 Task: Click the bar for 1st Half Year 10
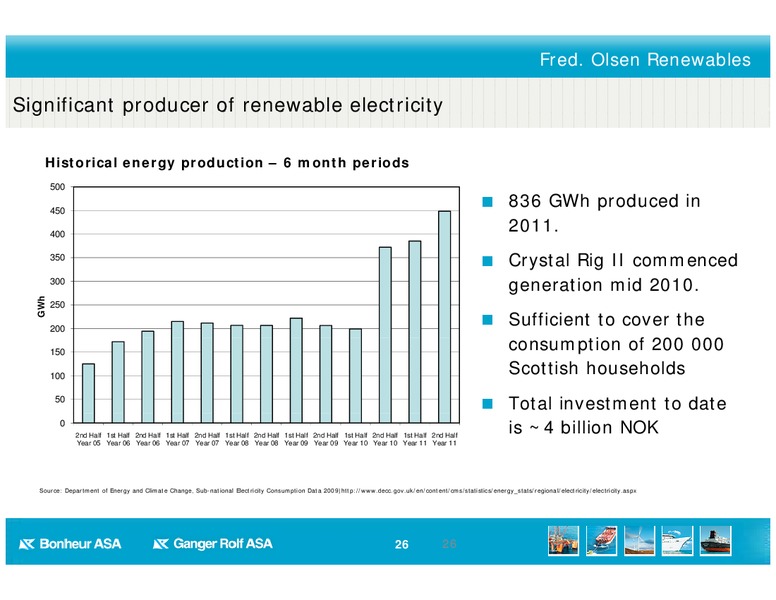(356, 376)
